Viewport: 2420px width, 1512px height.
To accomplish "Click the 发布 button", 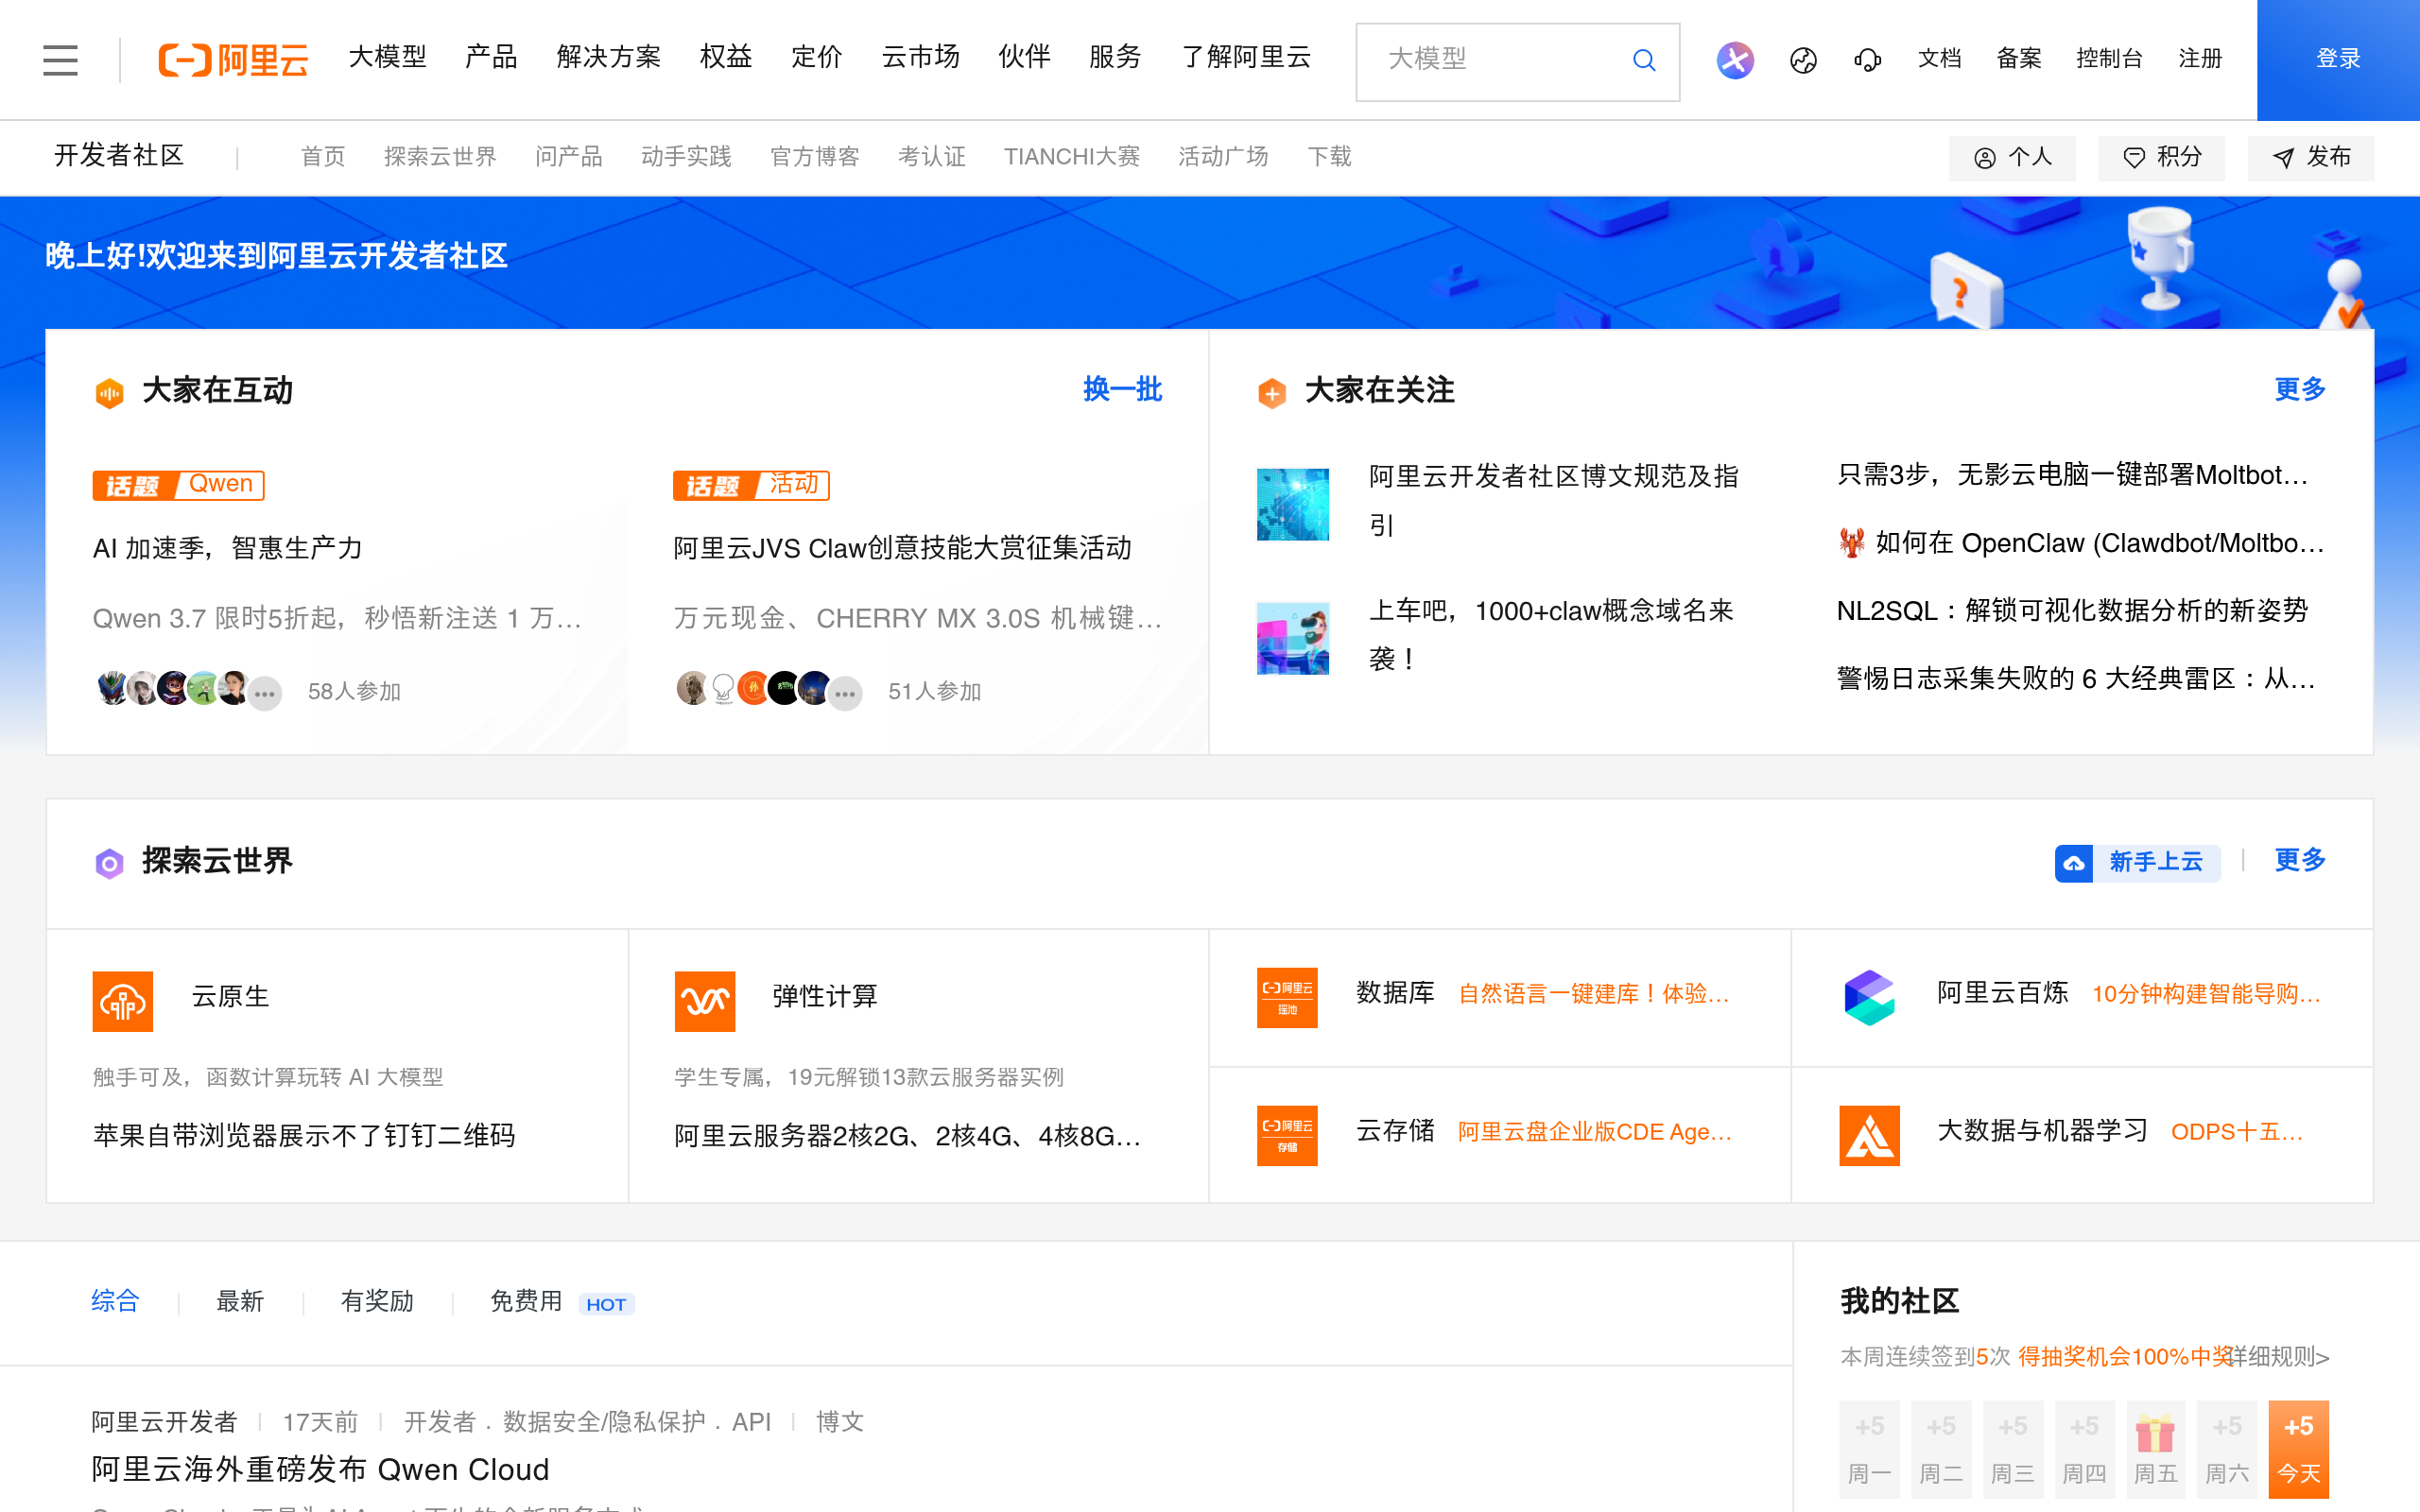I will click(2311, 158).
